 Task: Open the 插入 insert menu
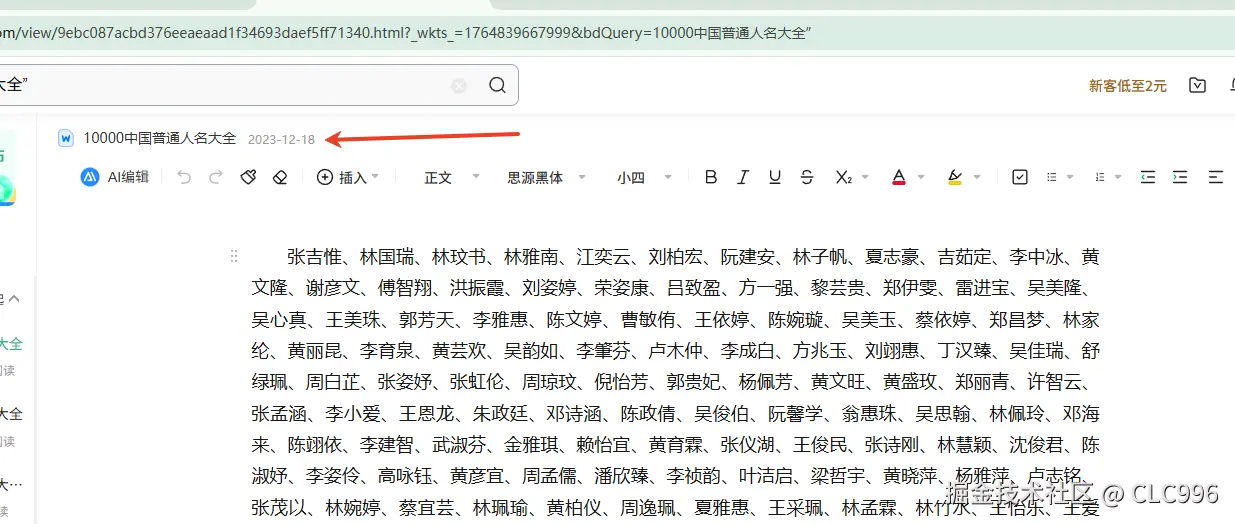(347, 177)
